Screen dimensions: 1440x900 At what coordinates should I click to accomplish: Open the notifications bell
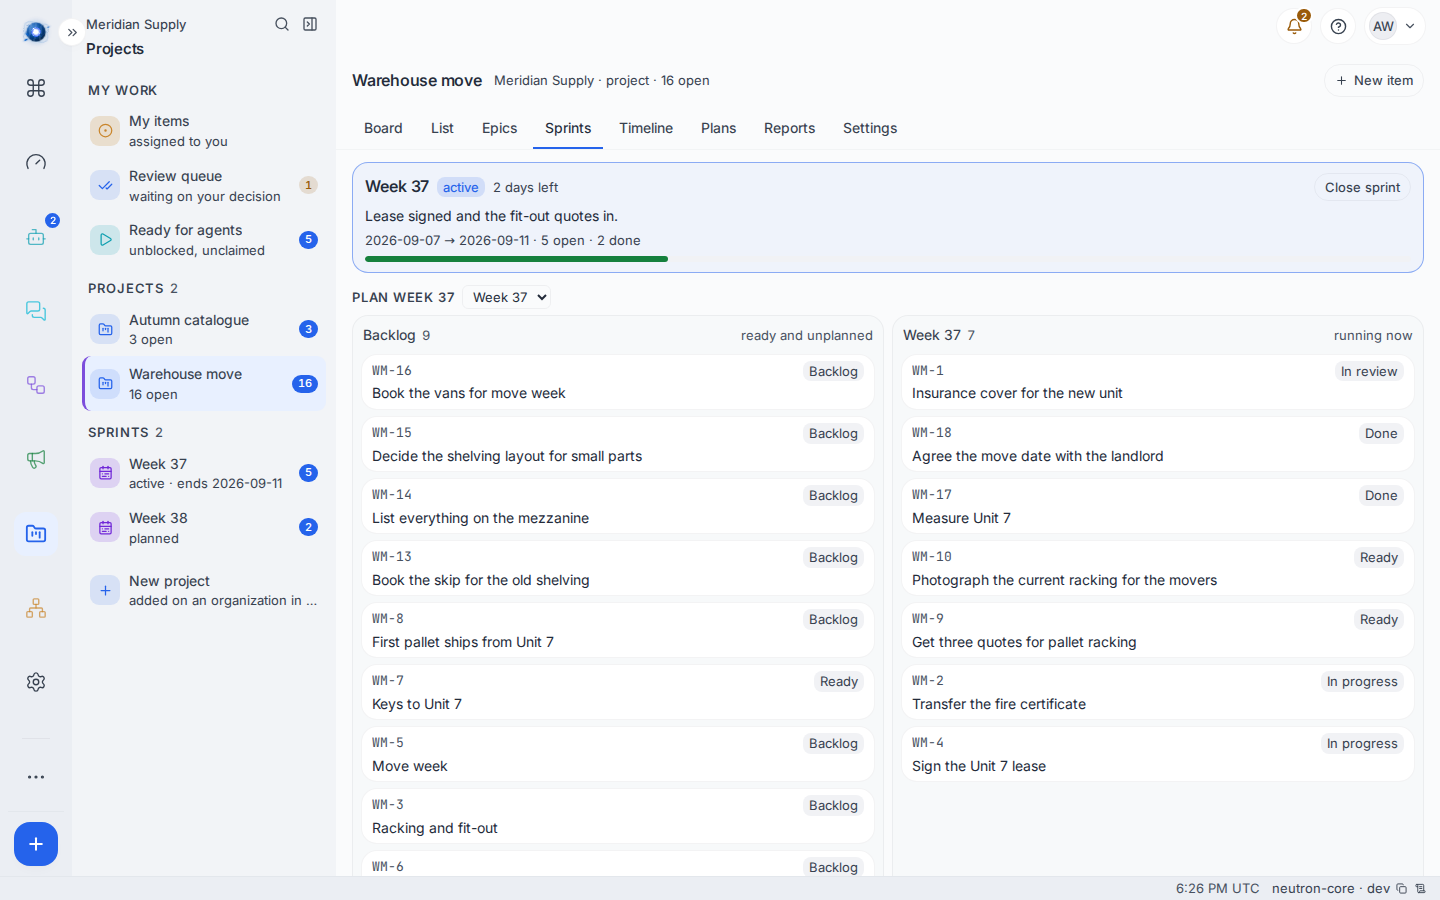1294,26
